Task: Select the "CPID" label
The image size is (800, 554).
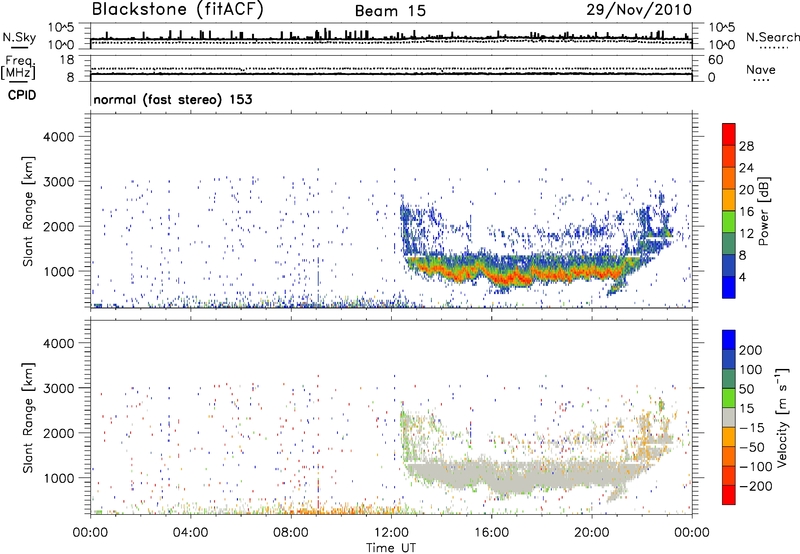Action: click(22, 95)
